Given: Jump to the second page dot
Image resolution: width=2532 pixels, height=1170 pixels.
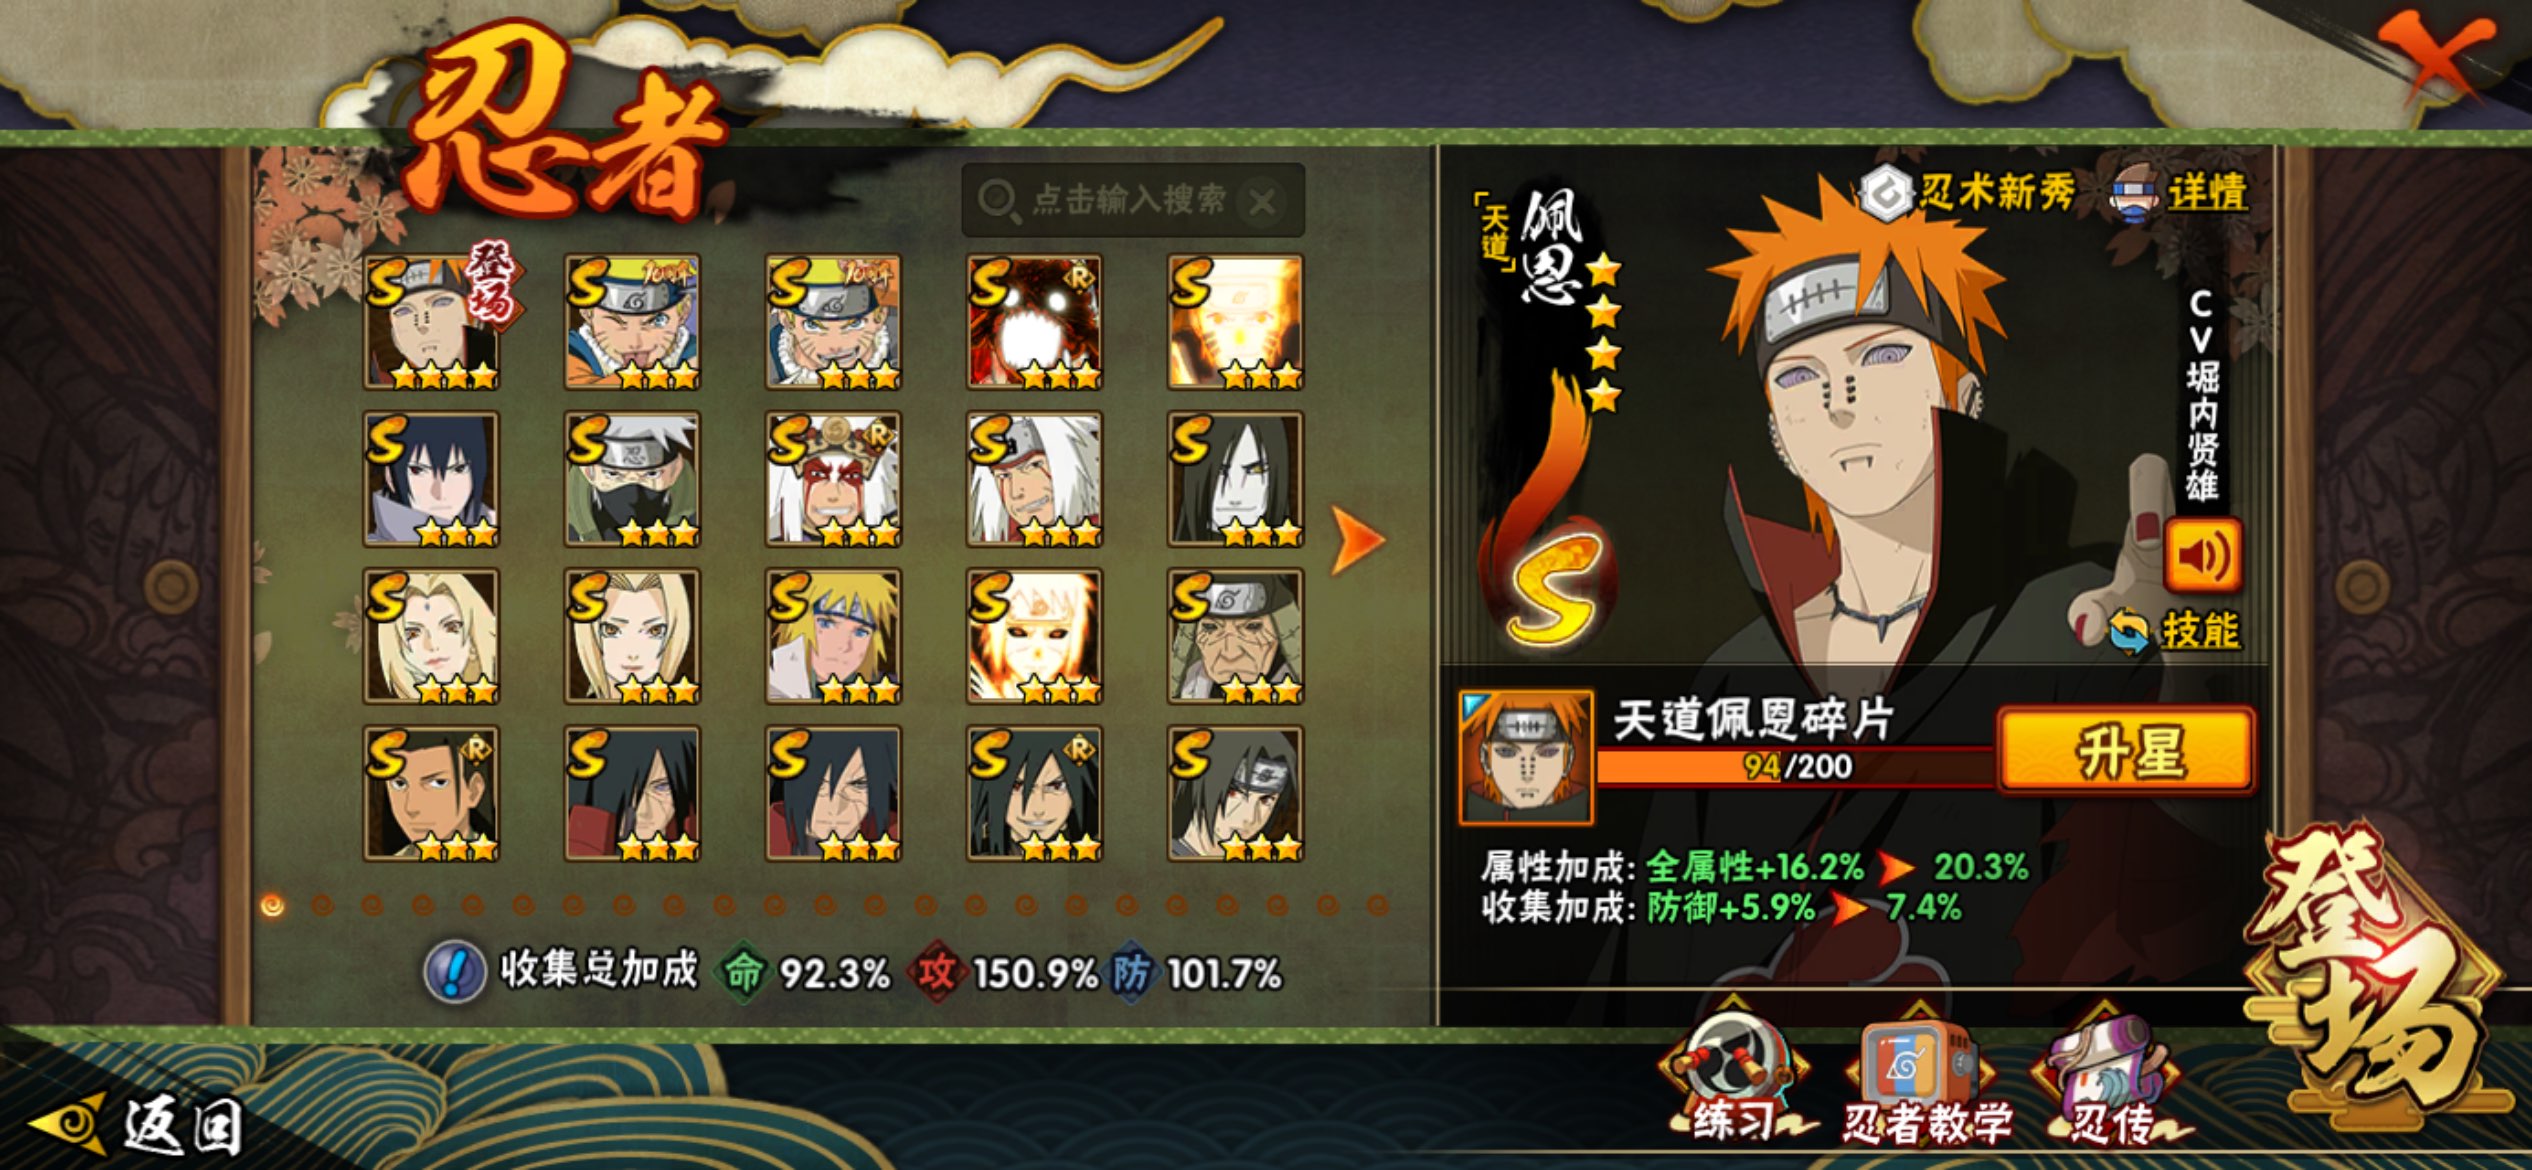Looking at the screenshot, I should [x=322, y=906].
